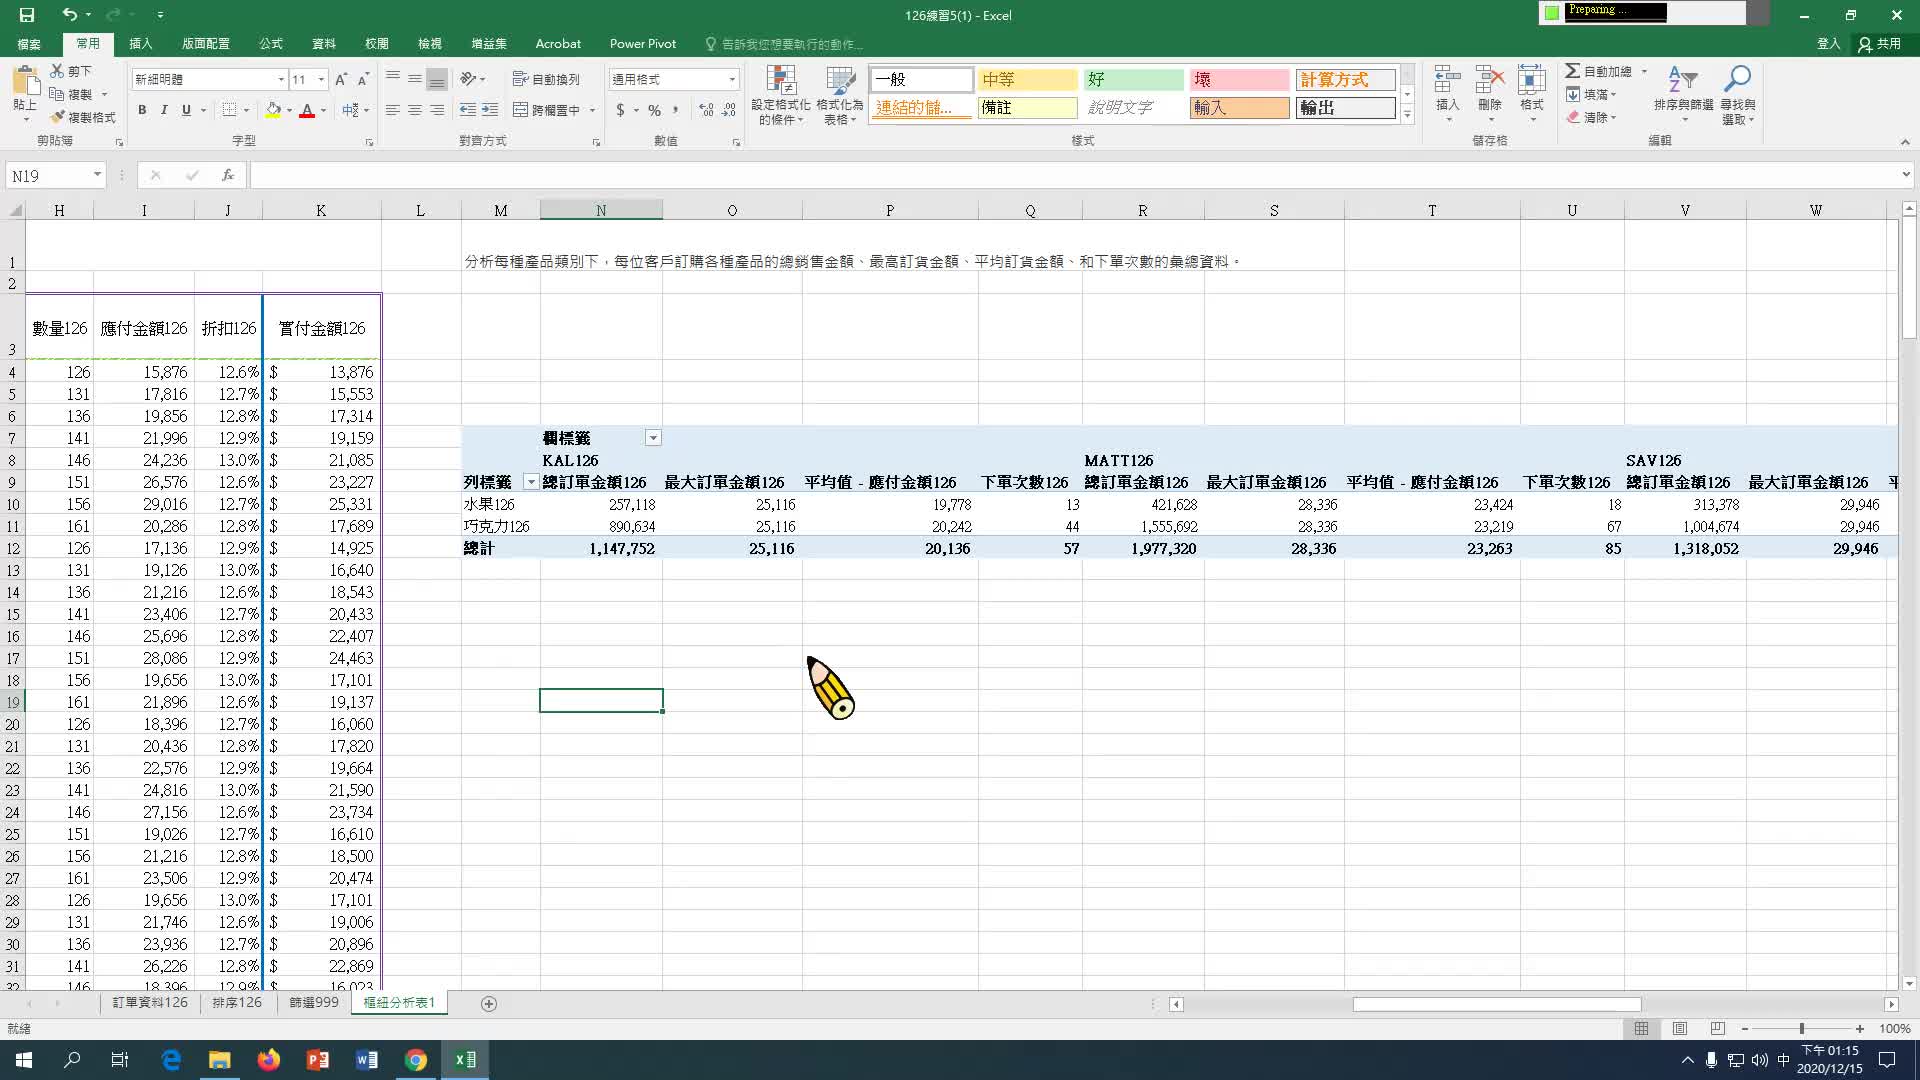Screen dimensions: 1920x1080
Task: Switch to Page Layout view icon
Action: [1680, 1028]
